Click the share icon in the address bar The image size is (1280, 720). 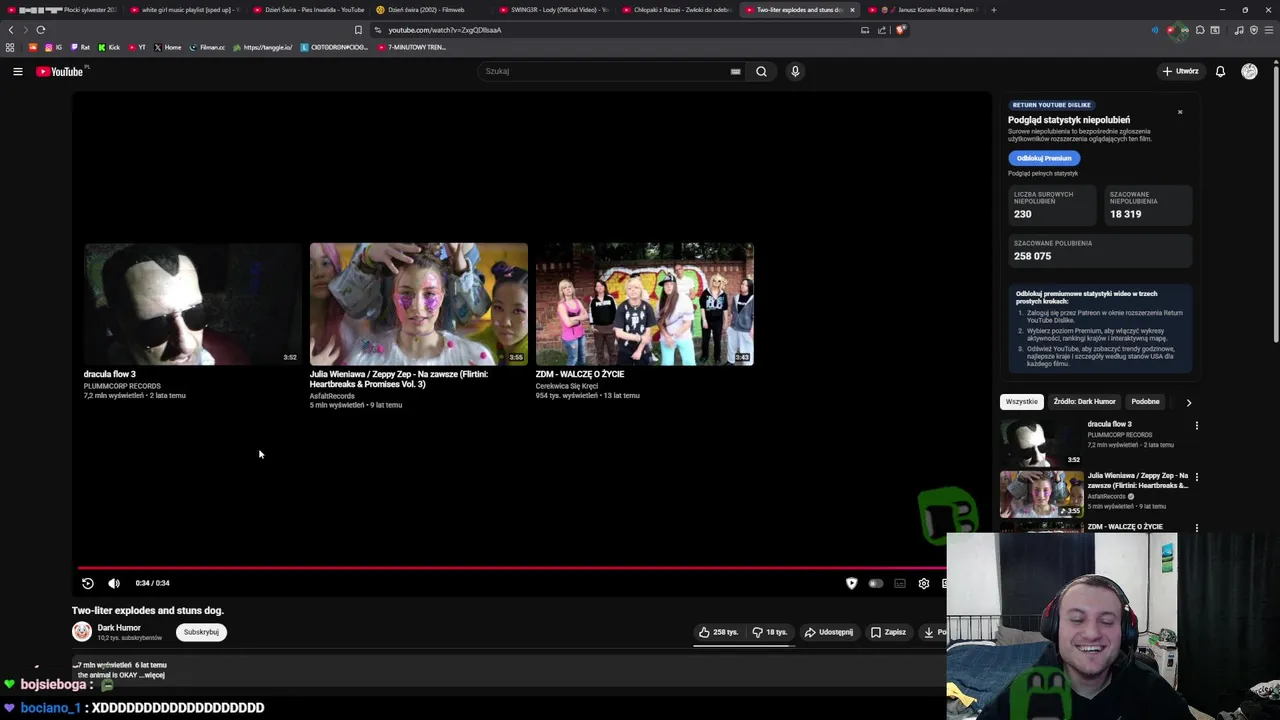882,30
